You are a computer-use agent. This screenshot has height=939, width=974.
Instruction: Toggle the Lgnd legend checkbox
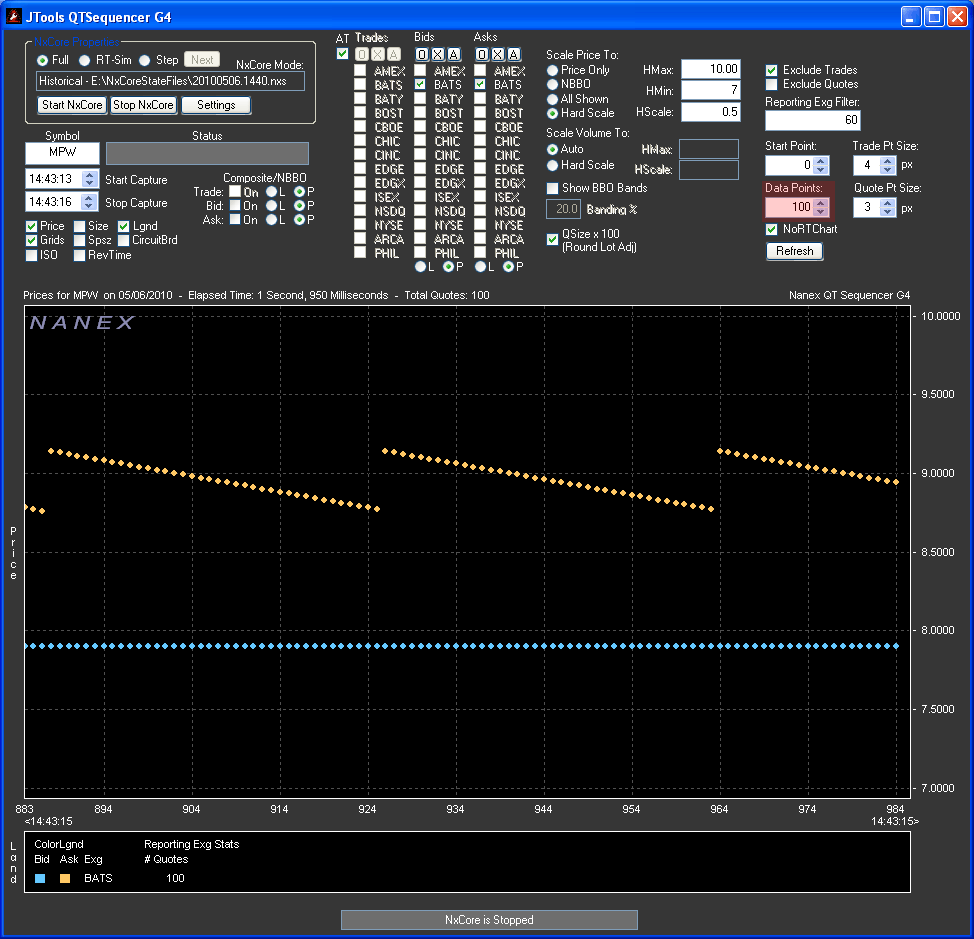(x=124, y=226)
